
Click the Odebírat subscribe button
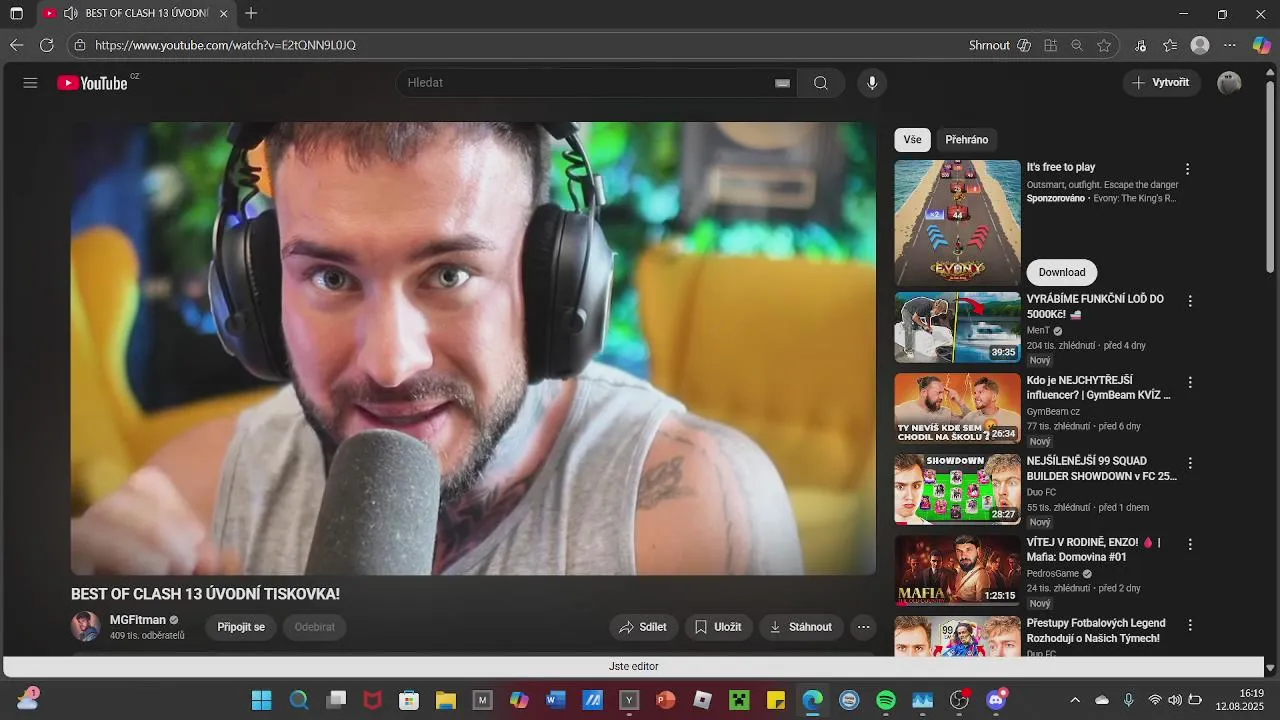point(315,627)
